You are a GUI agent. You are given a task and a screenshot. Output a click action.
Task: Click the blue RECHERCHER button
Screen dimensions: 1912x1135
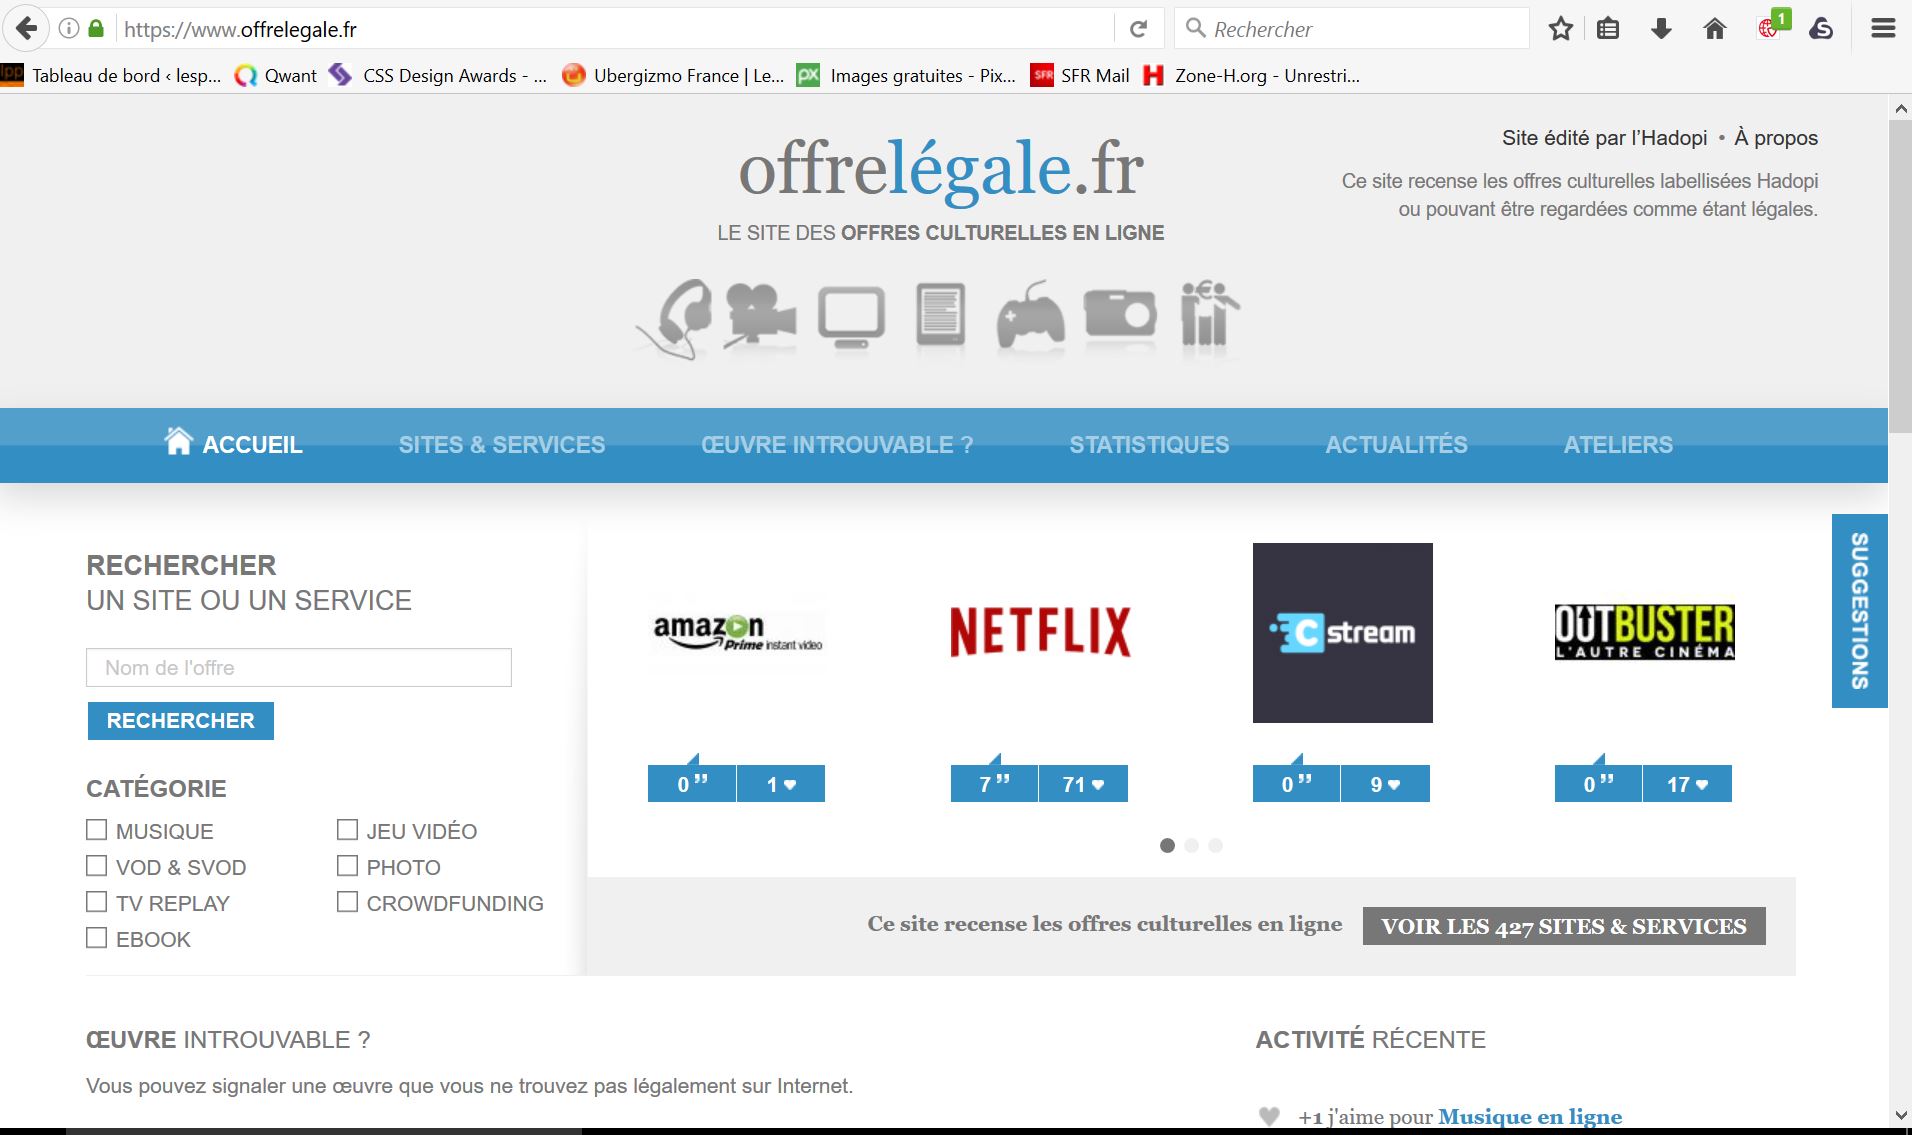(x=181, y=721)
